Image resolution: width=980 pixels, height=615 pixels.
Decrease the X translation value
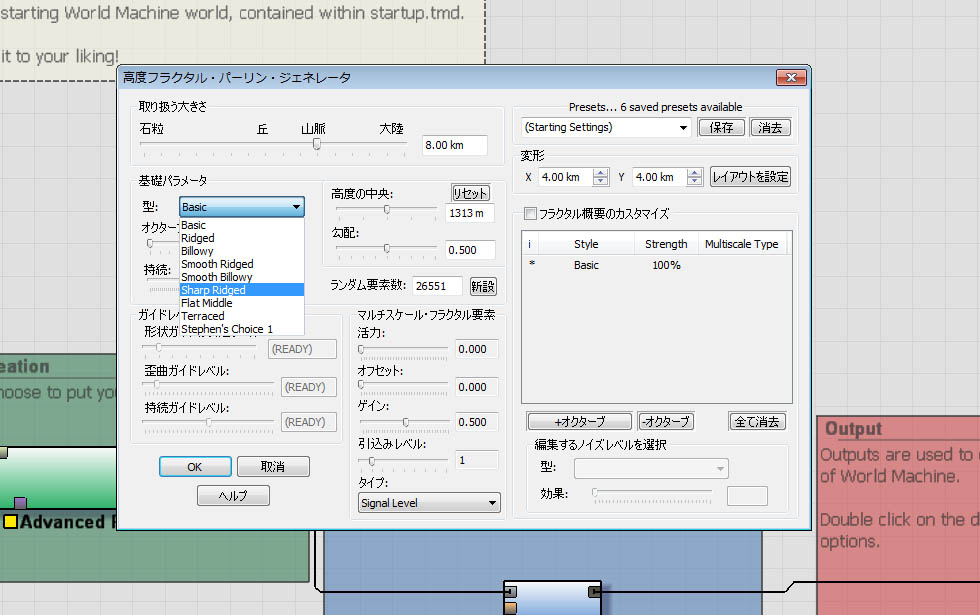(601, 181)
